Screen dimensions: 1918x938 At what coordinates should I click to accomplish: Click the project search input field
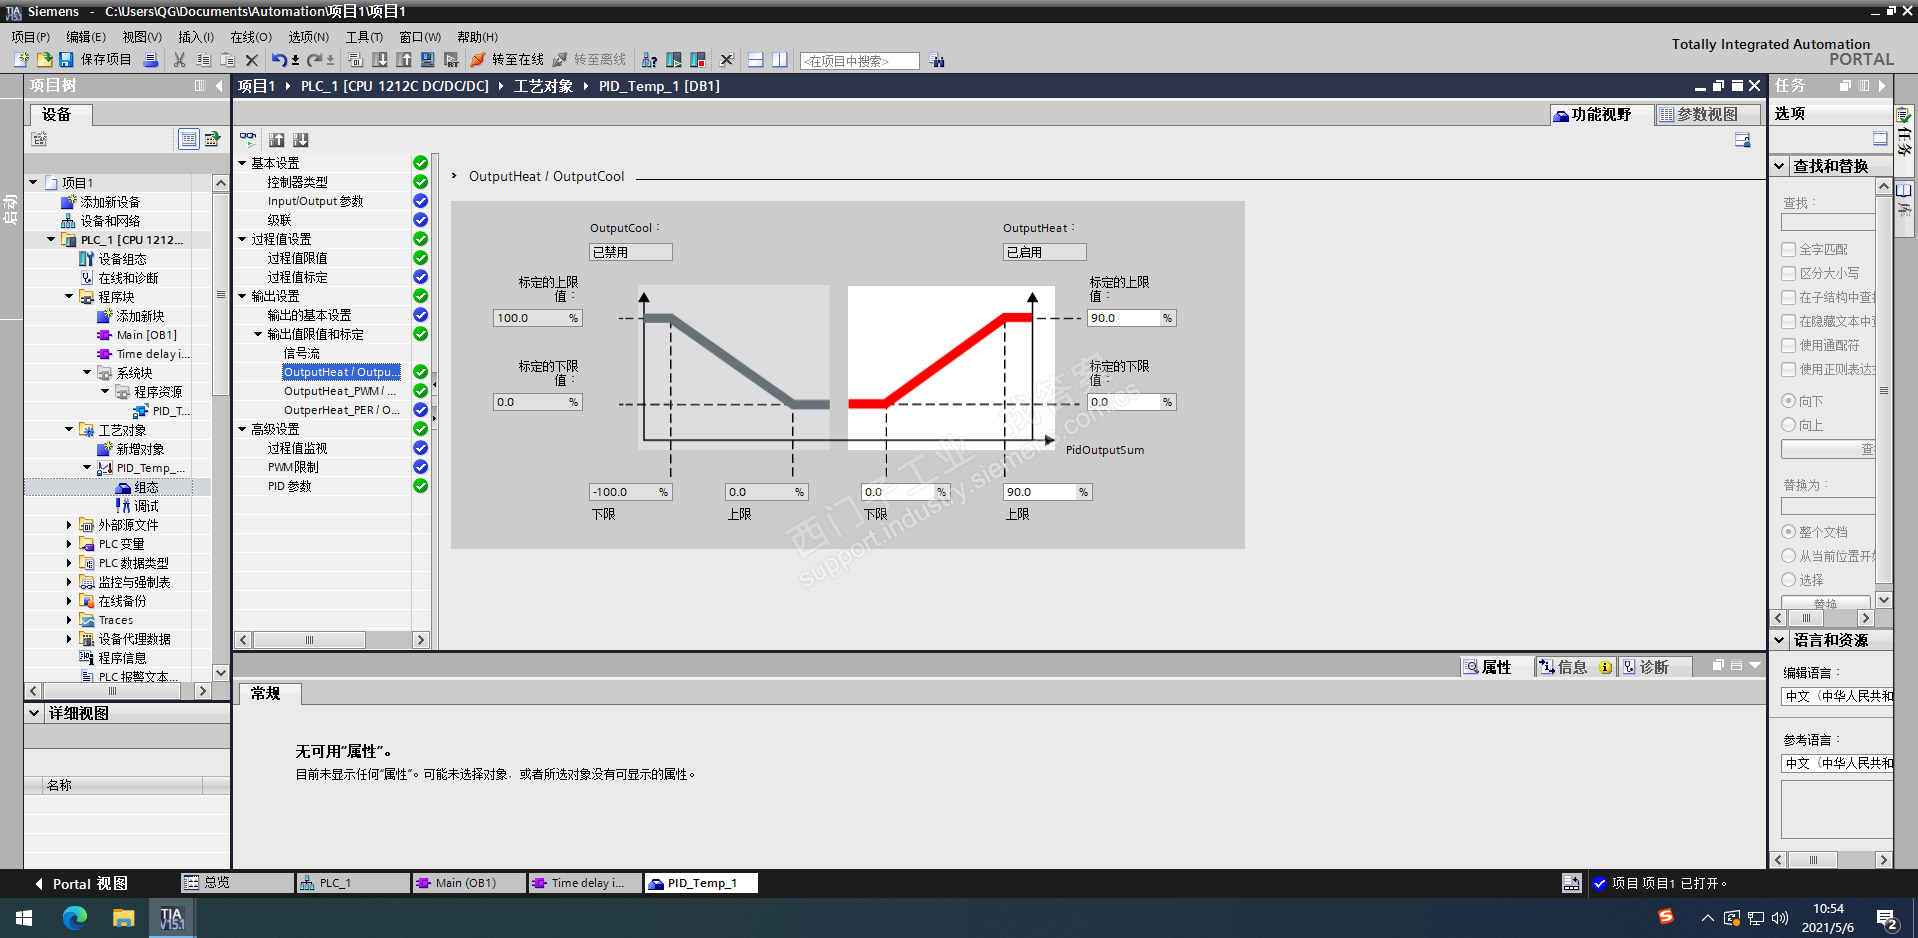coord(859,61)
